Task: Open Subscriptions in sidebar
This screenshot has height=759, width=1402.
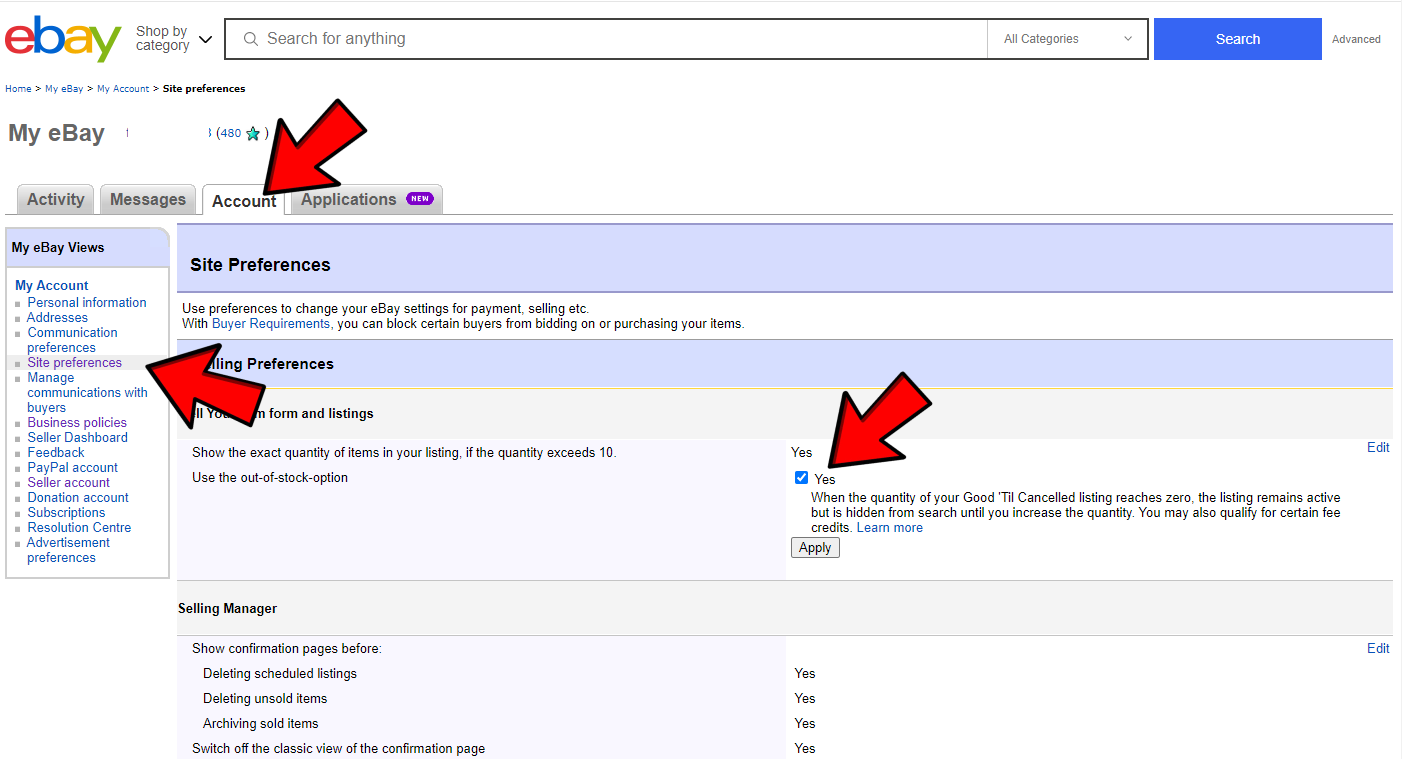Action: [x=66, y=512]
